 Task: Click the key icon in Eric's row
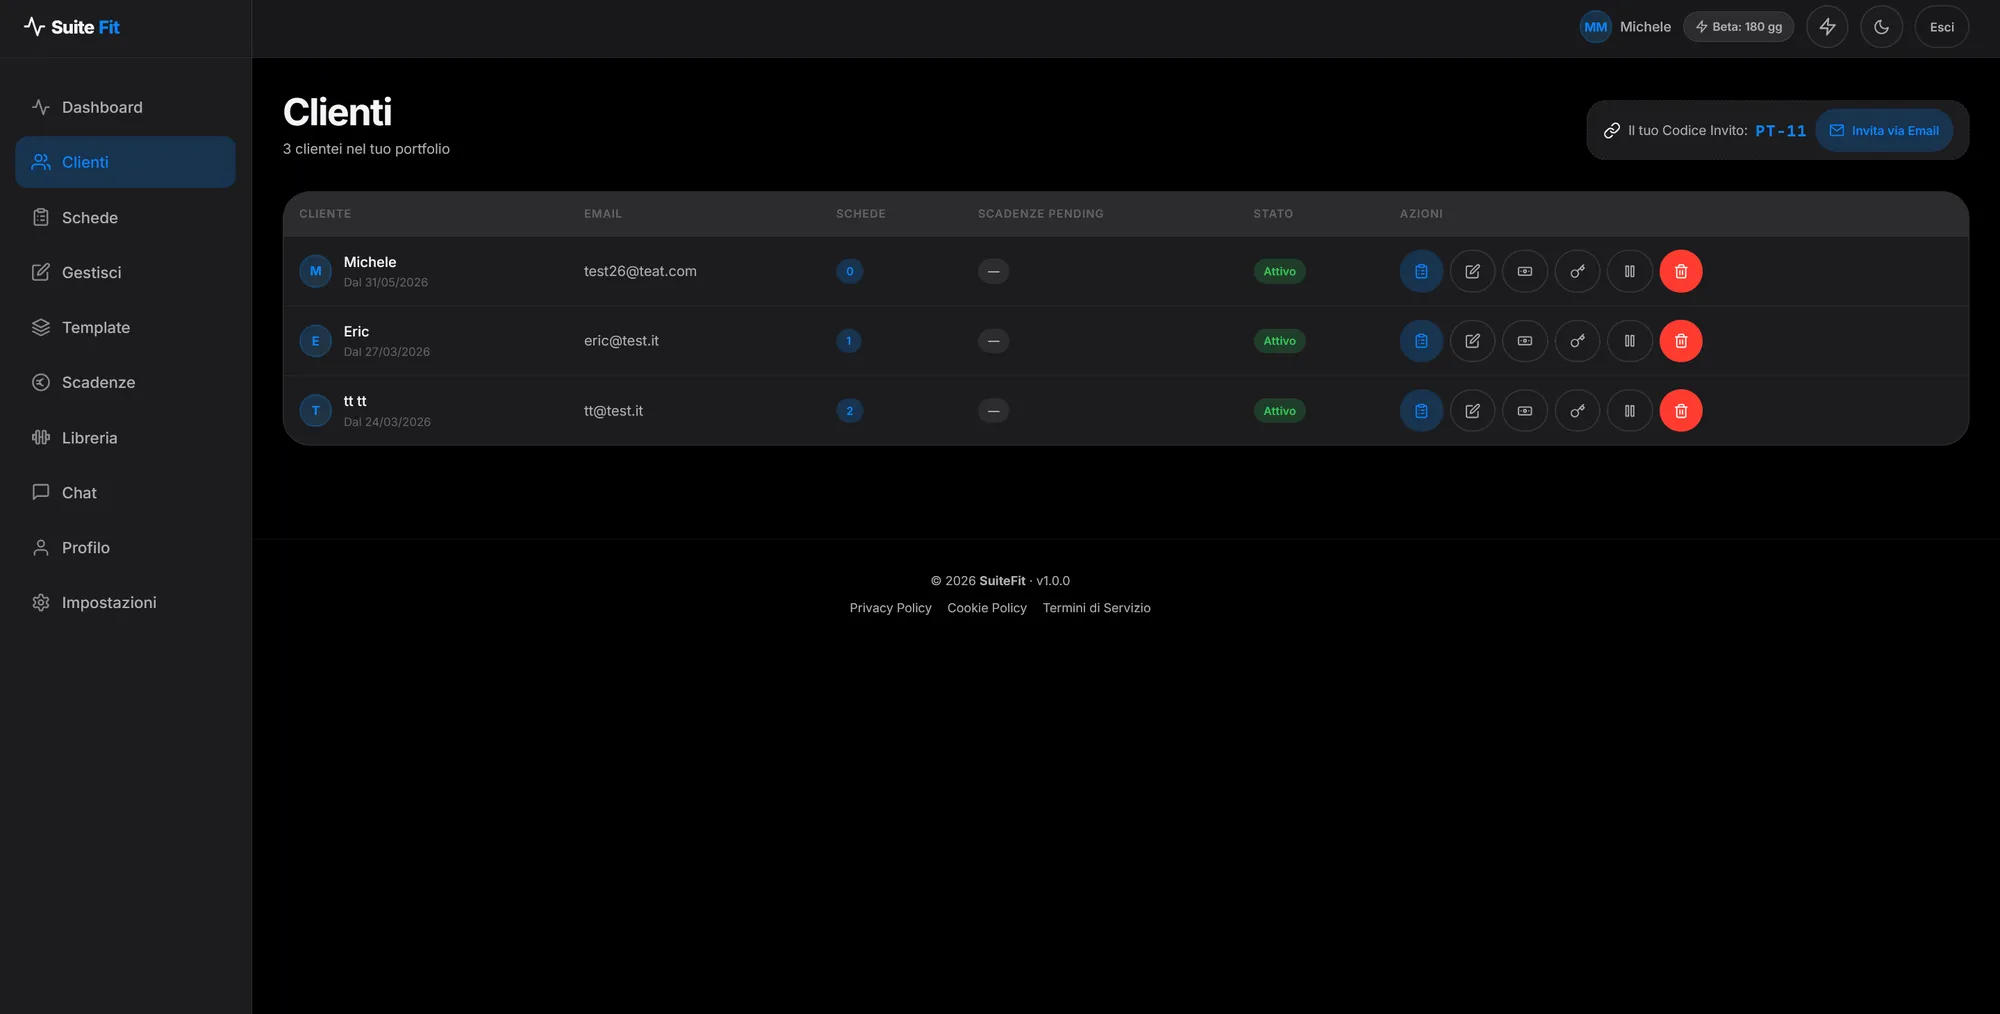tap(1577, 341)
